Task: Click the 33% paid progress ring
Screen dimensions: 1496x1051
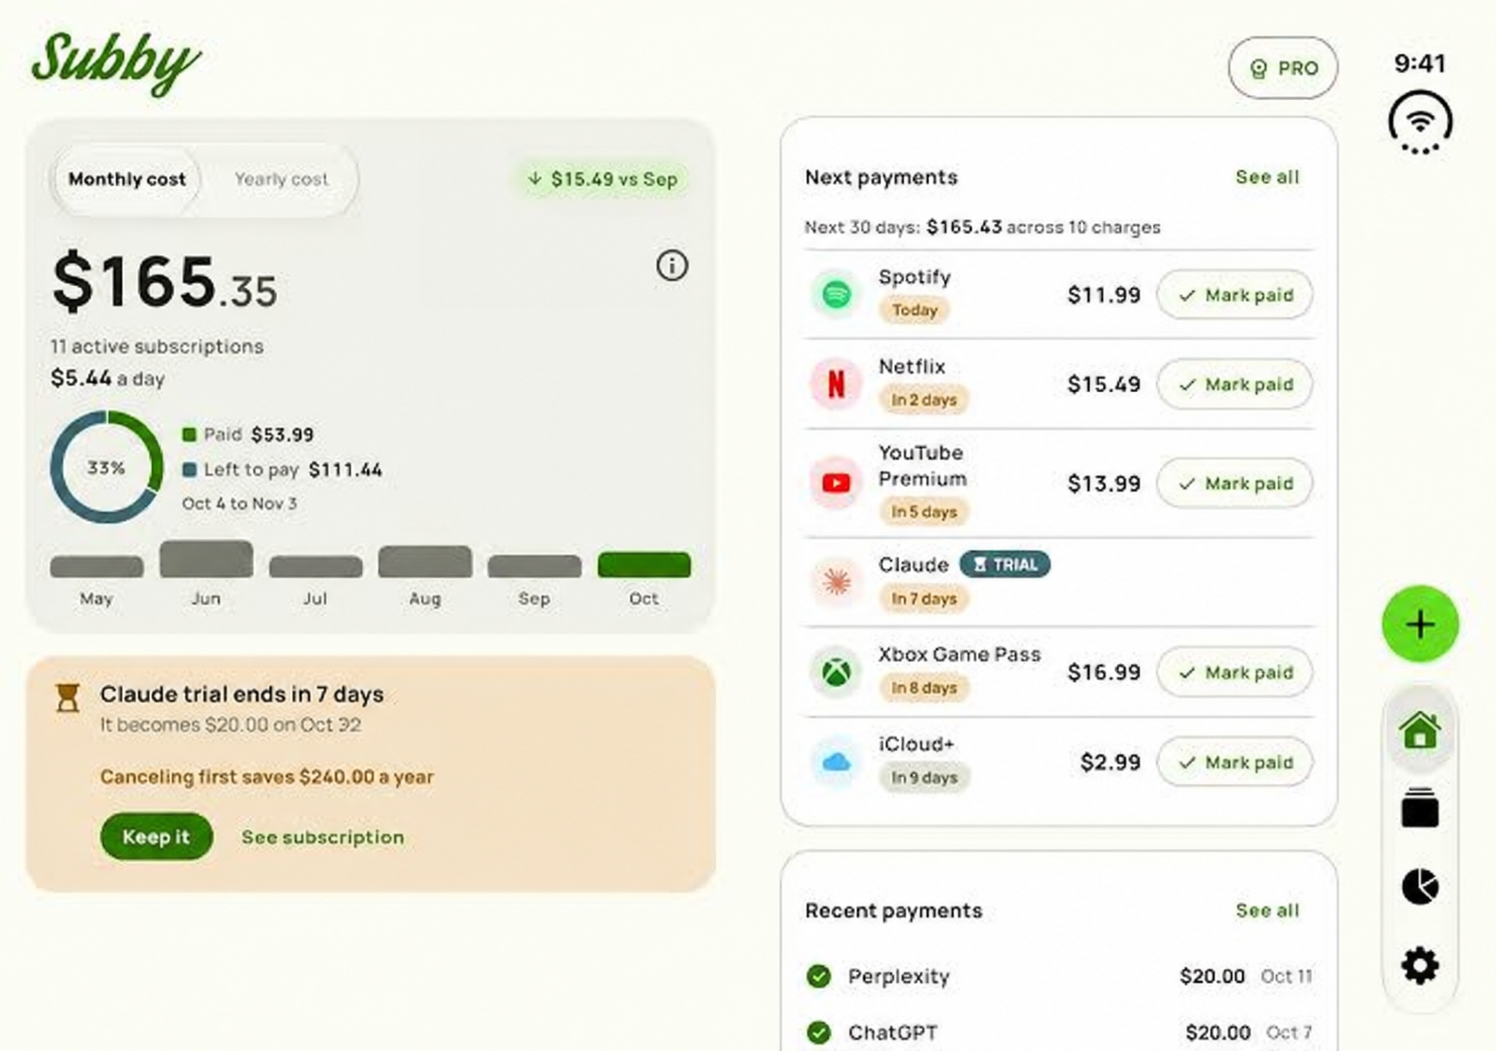Action: pos(106,467)
